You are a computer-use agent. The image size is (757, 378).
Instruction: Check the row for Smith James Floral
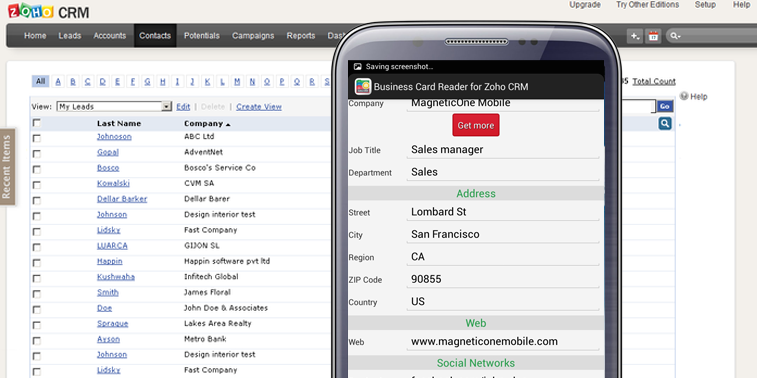tap(37, 294)
